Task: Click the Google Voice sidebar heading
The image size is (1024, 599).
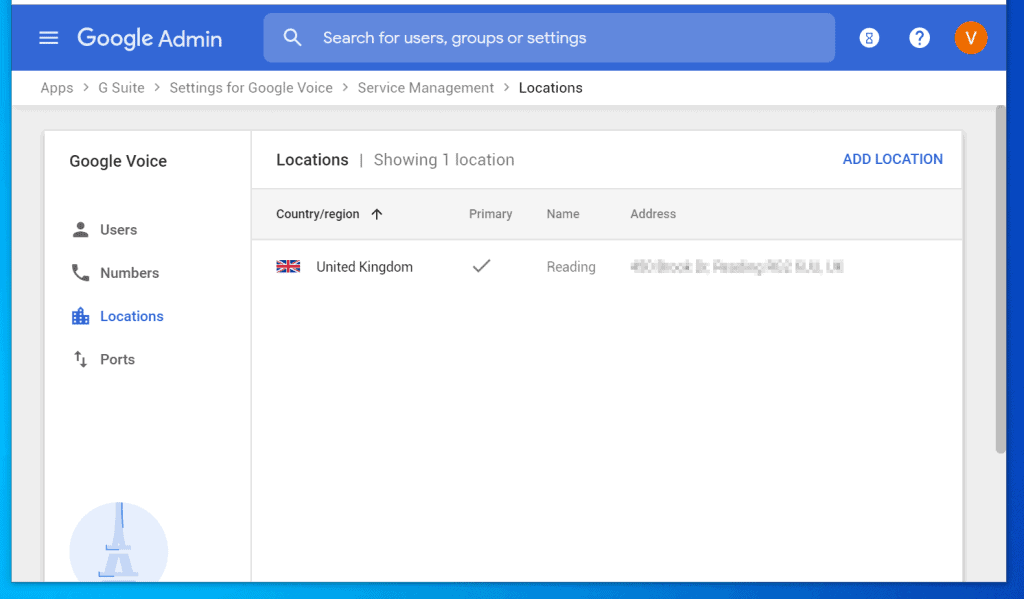Action: 118,161
